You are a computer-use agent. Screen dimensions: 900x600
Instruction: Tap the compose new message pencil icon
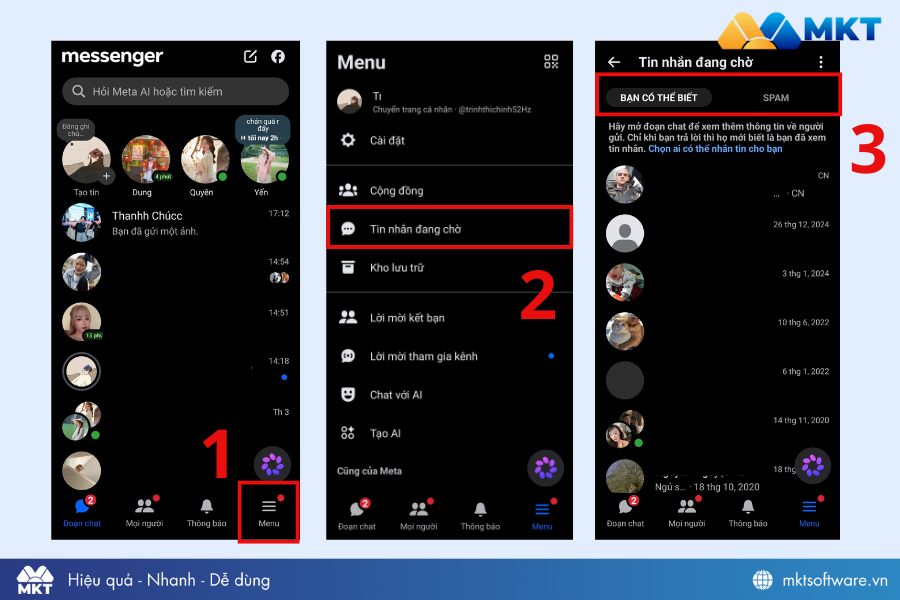(x=250, y=56)
